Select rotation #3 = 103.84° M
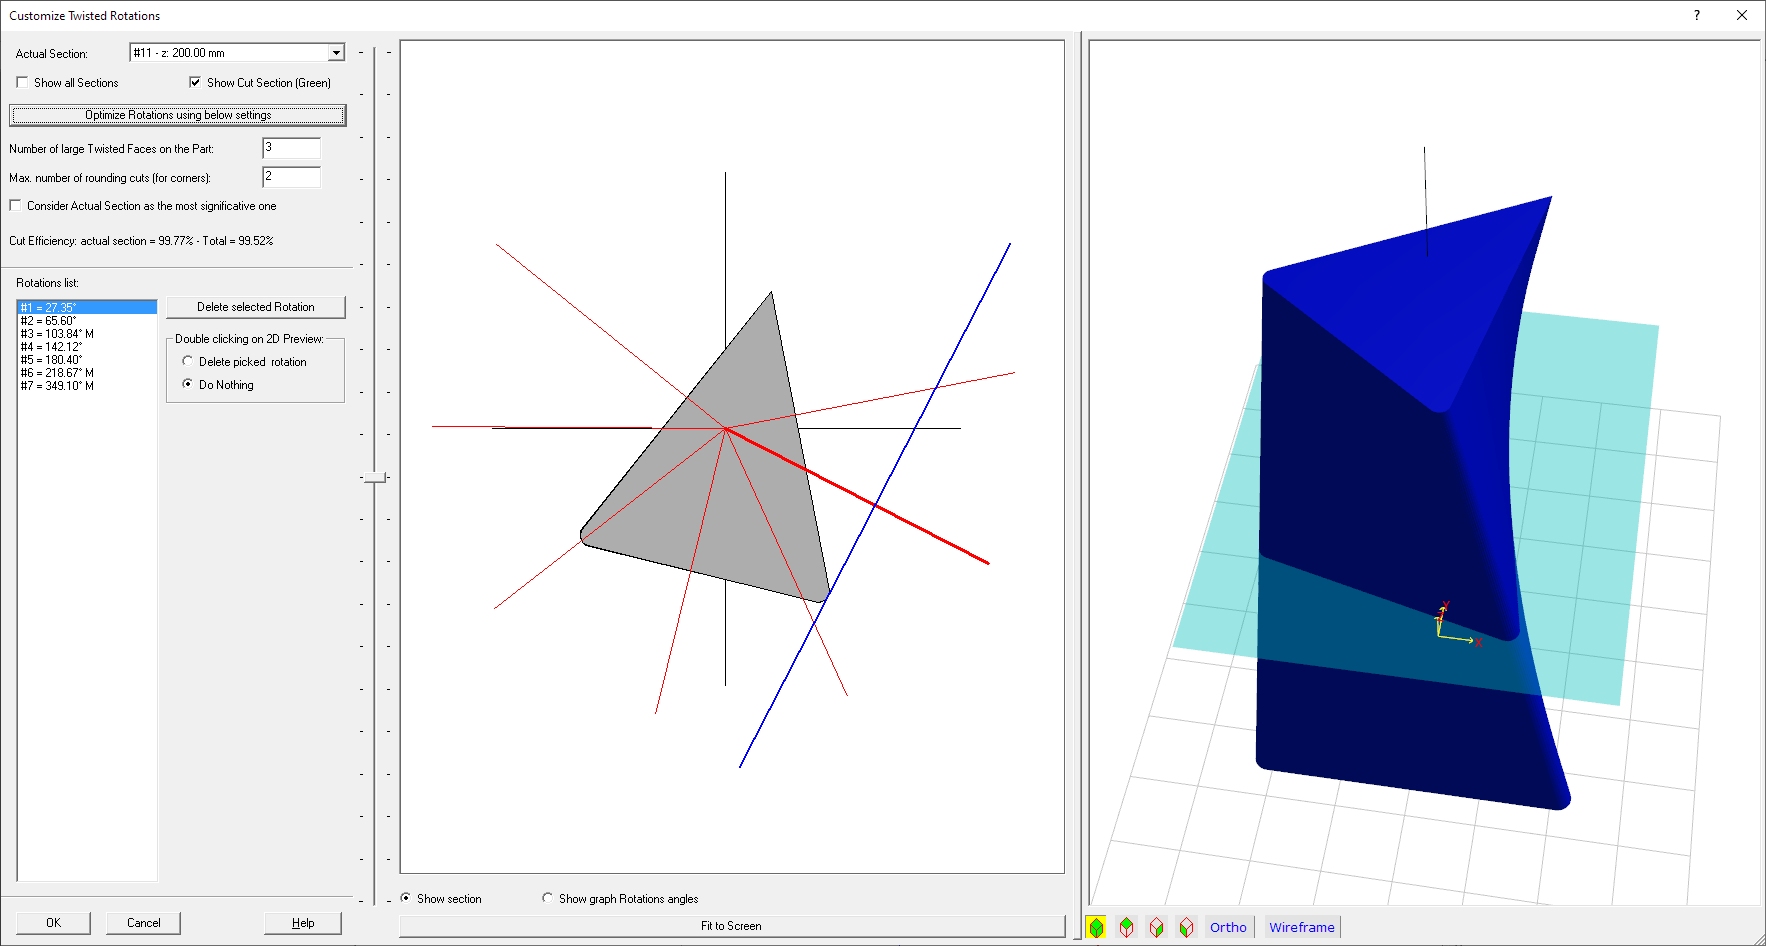The height and width of the screenshot is (946, 1766). pos(87,334)
